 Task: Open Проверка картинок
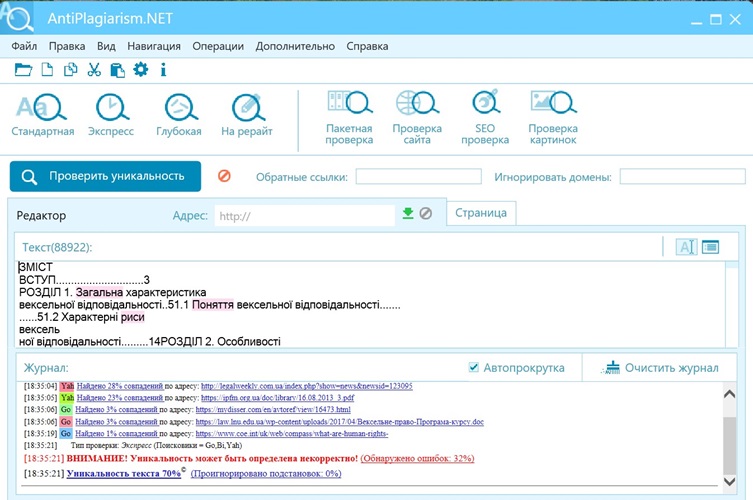click(553, 118)
